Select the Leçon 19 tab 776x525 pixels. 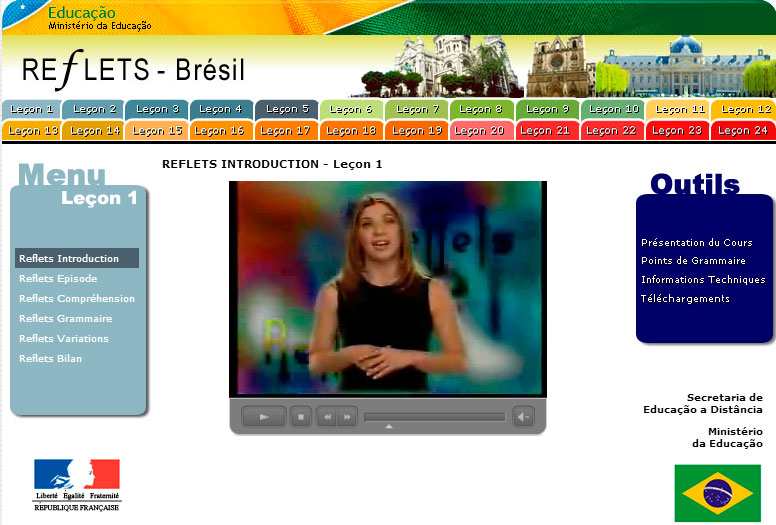coord(417,131)
